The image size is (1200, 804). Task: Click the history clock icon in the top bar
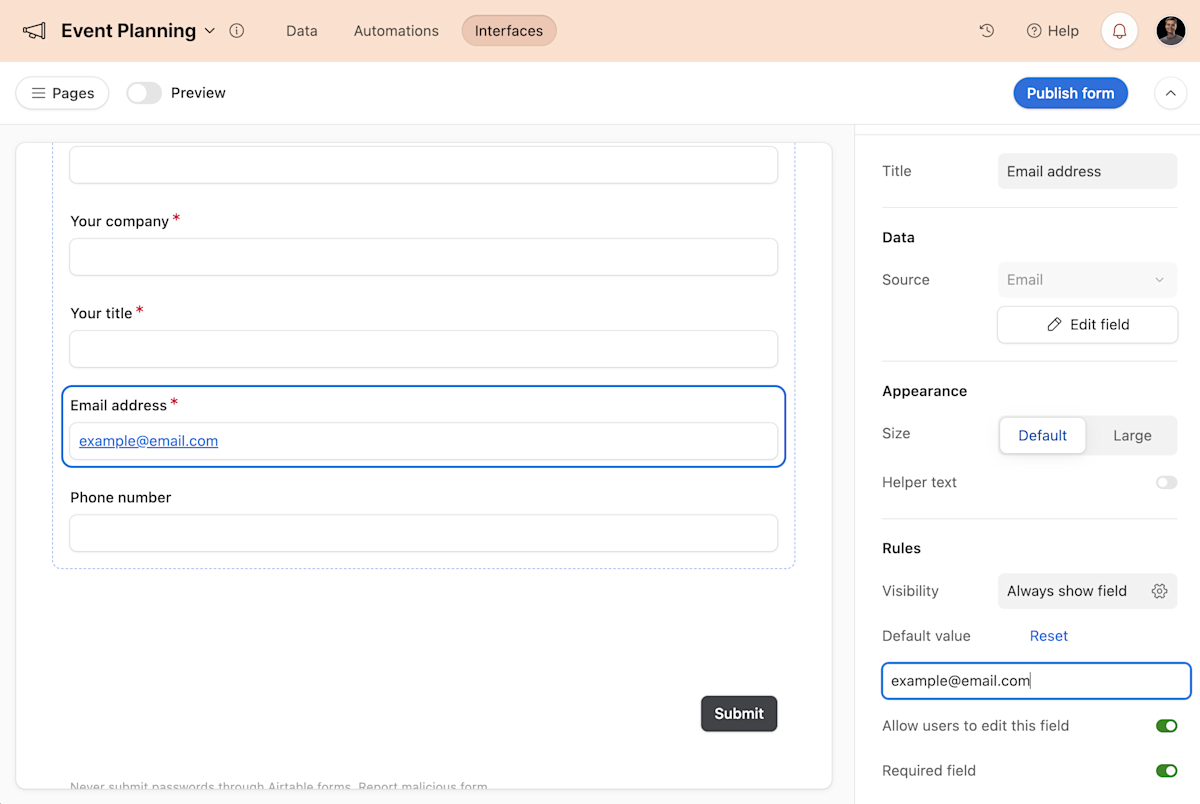pyautogui.click(x=987, y=31)
